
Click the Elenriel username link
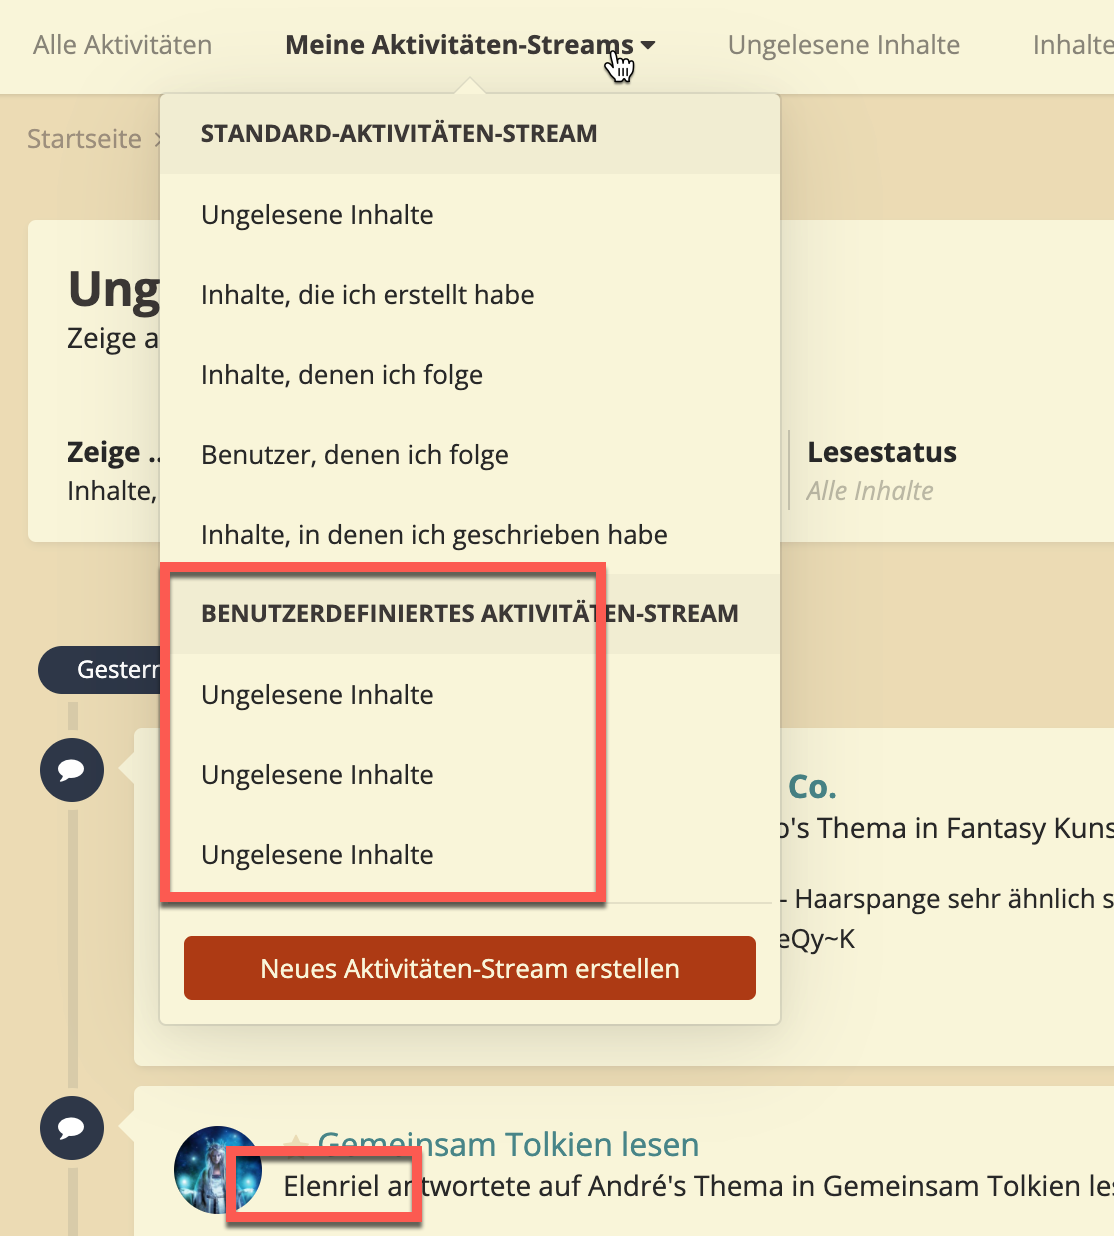point(331,1186)
